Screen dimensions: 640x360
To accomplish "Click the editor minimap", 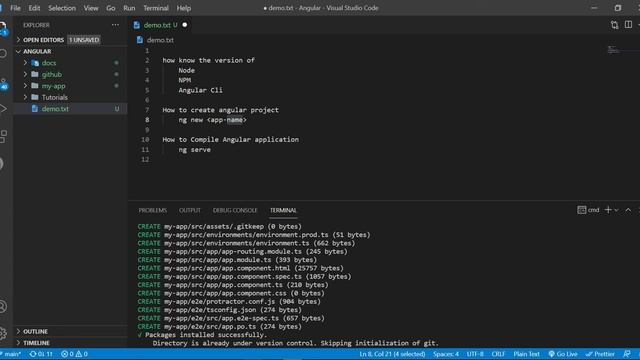I will 613,50.
